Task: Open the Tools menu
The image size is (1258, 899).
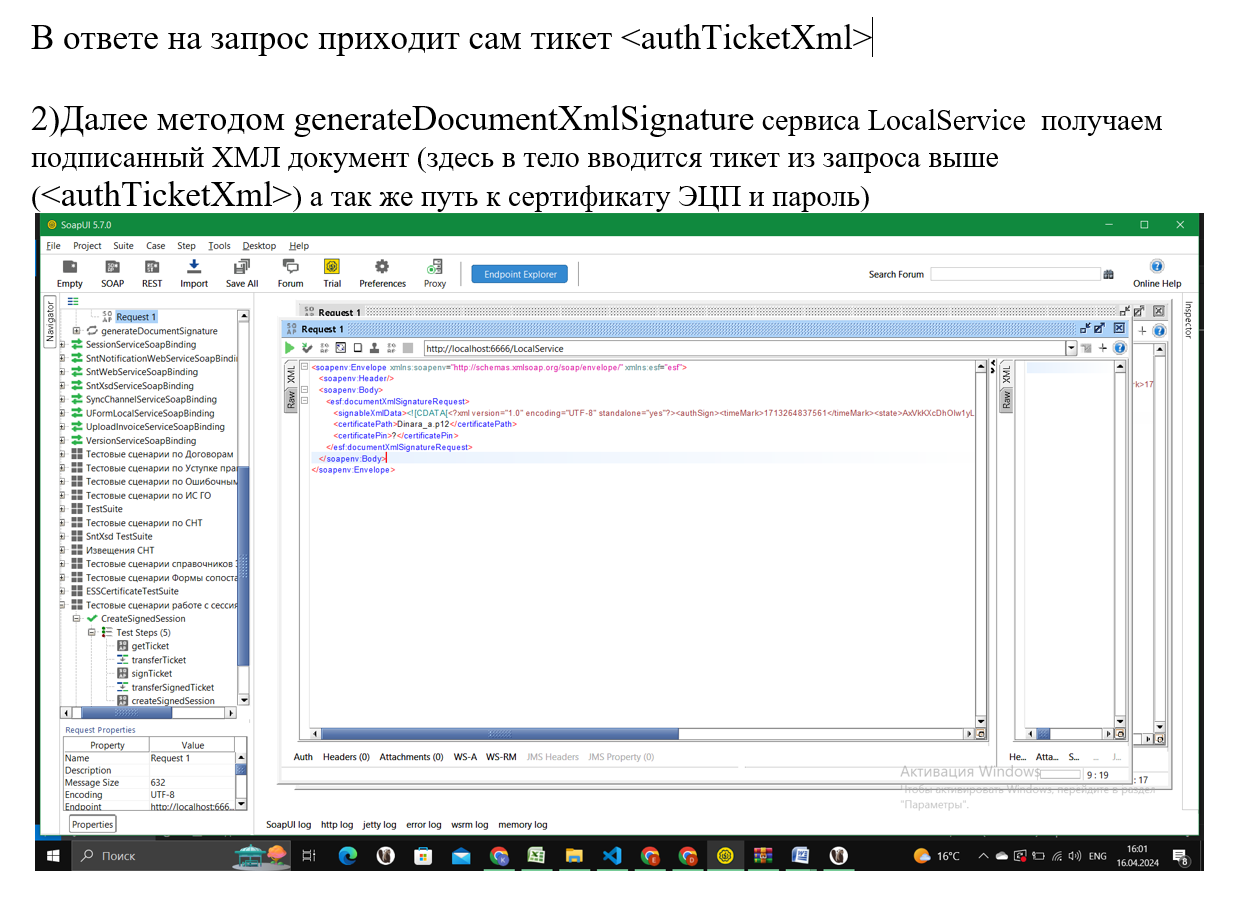Action: pyautogui.click(x=219, y=246)
